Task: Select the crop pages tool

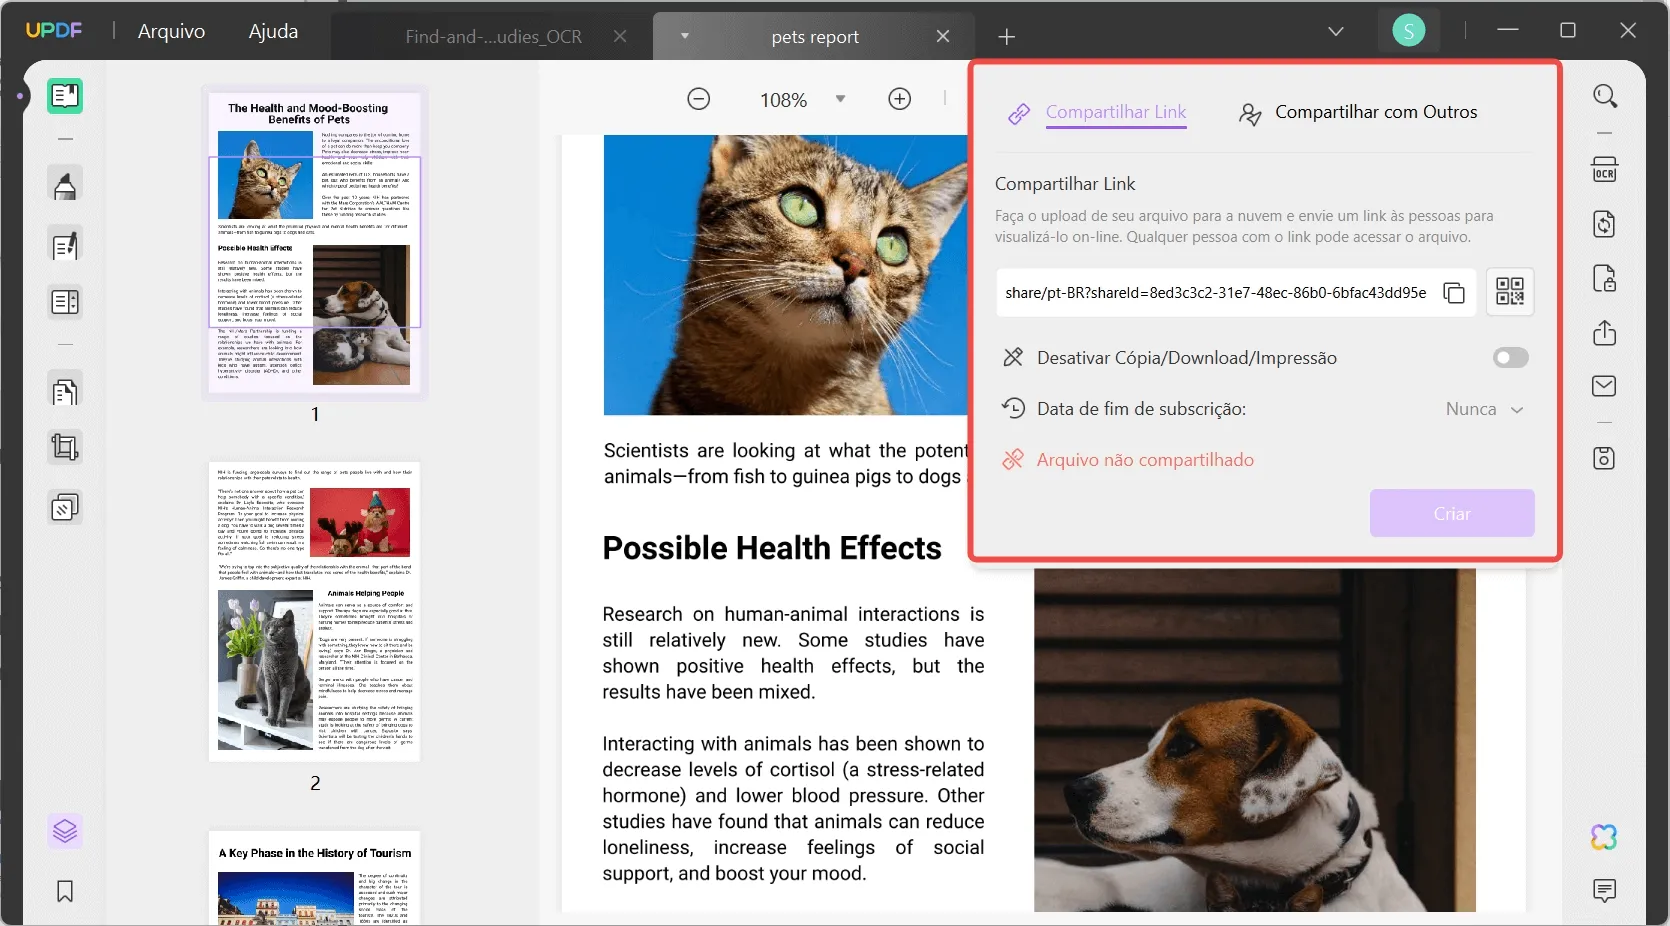Action: click(65, 448)
